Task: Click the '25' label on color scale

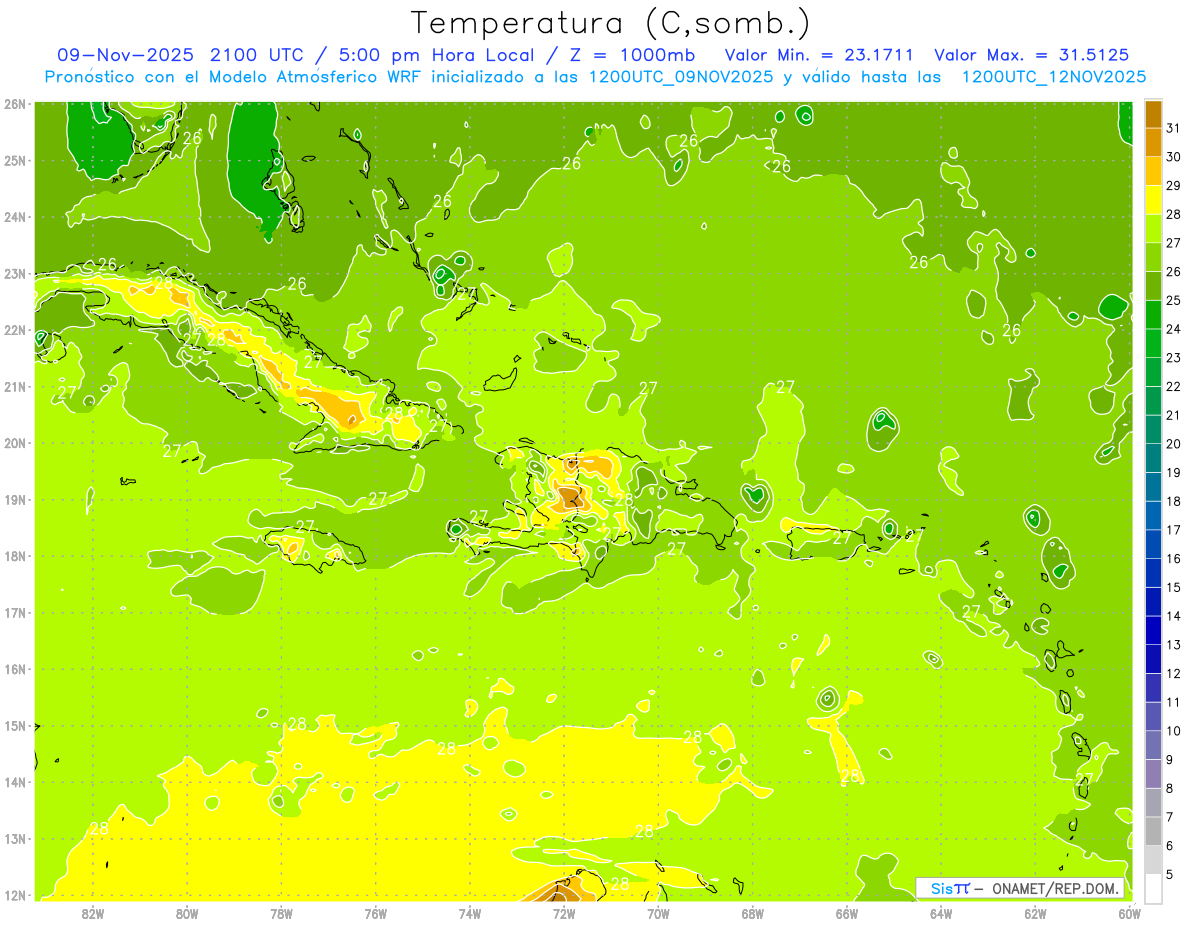Action: [1173, 300]
